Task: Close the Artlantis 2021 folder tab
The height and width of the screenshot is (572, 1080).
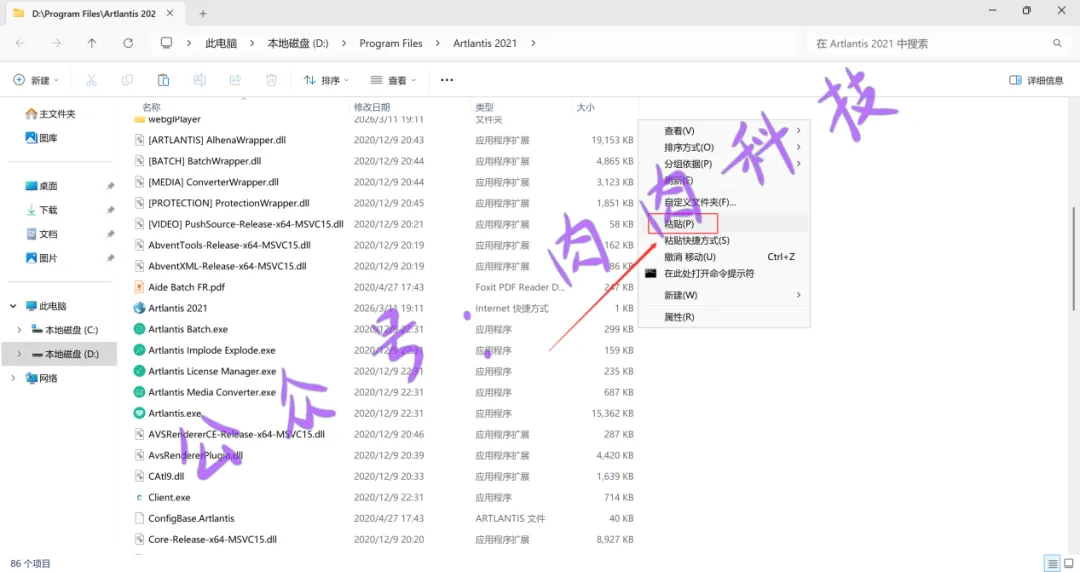Action: tap(170, 13)
